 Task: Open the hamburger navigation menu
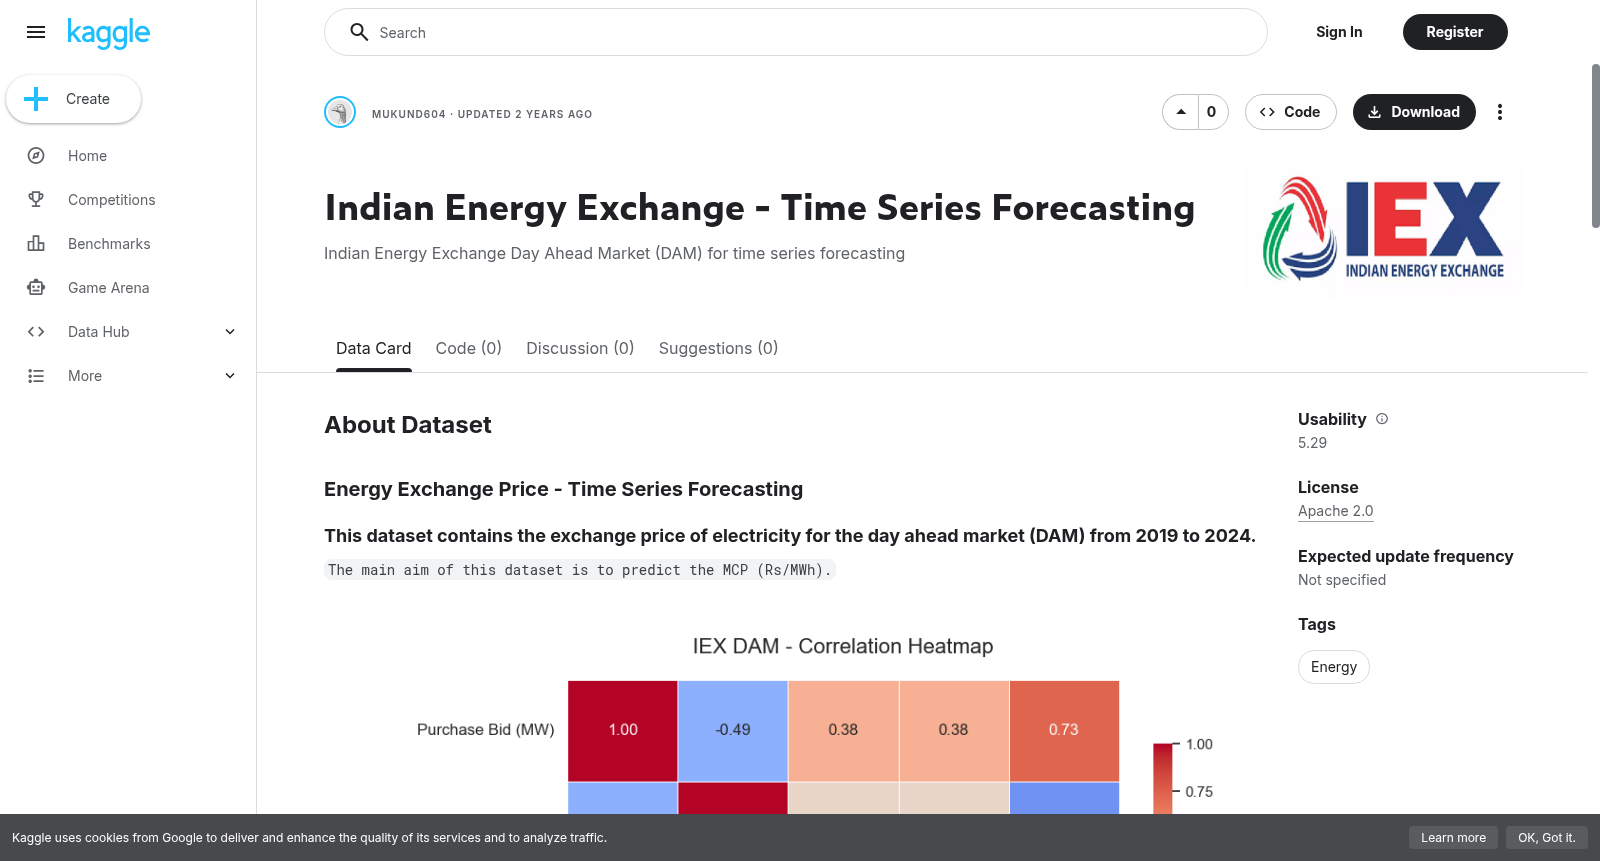[x=36, y=32]
